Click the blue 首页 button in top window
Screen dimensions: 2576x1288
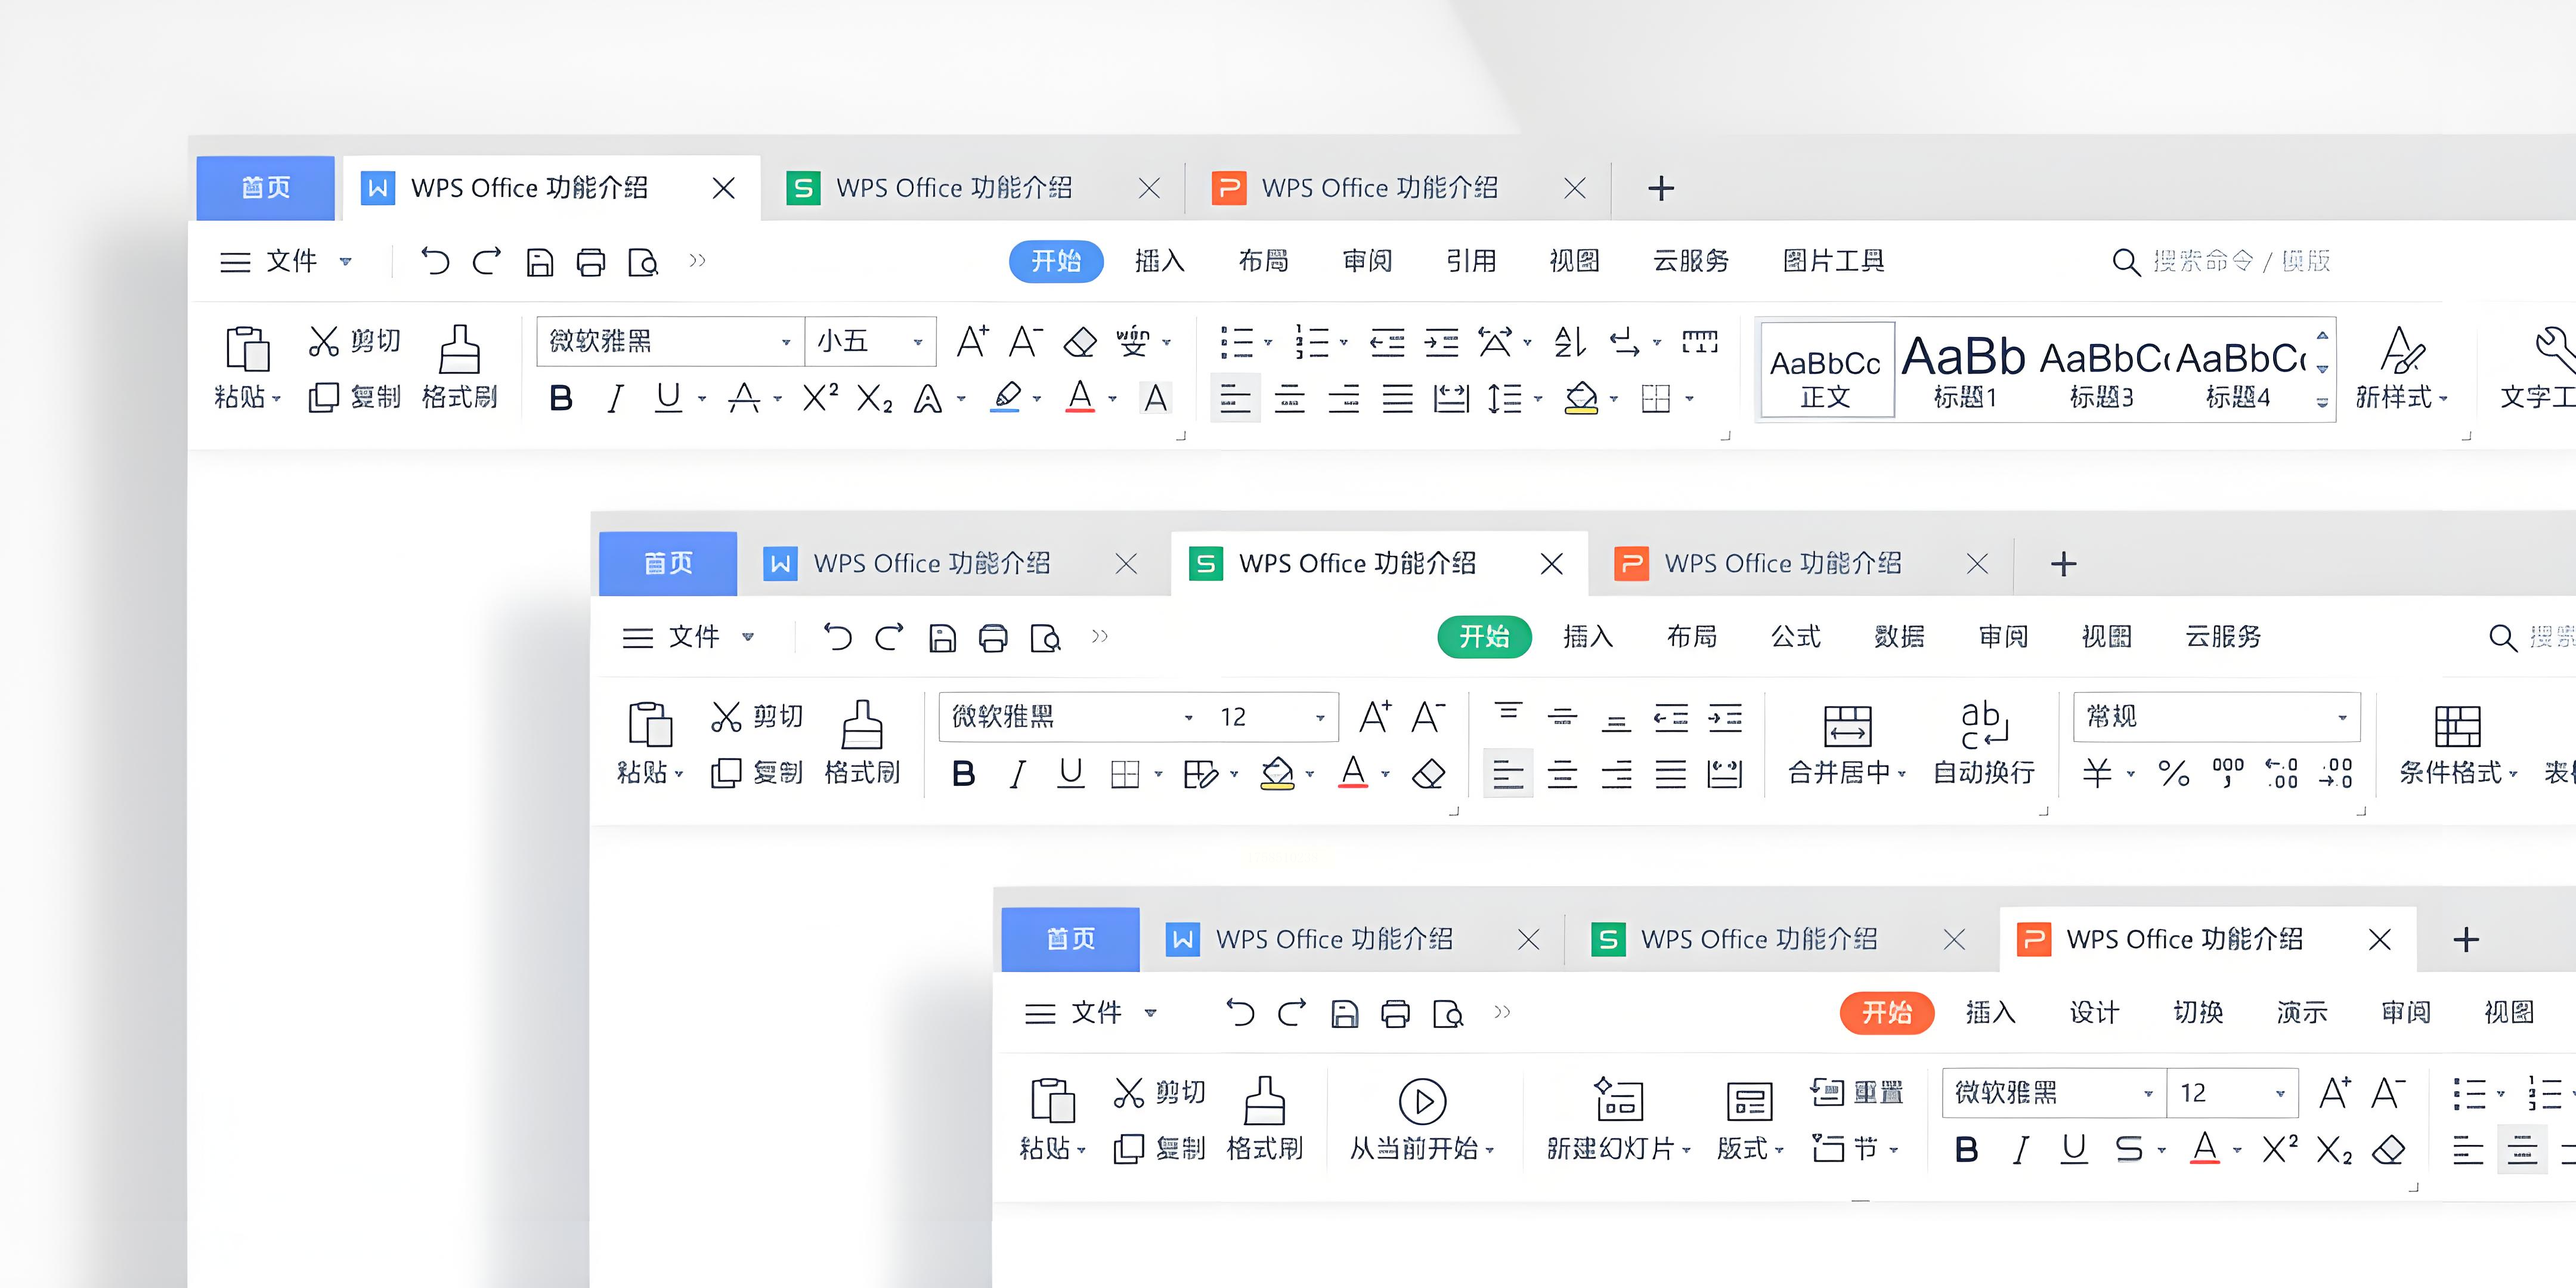pyautogui.click(x=265, y=188)
